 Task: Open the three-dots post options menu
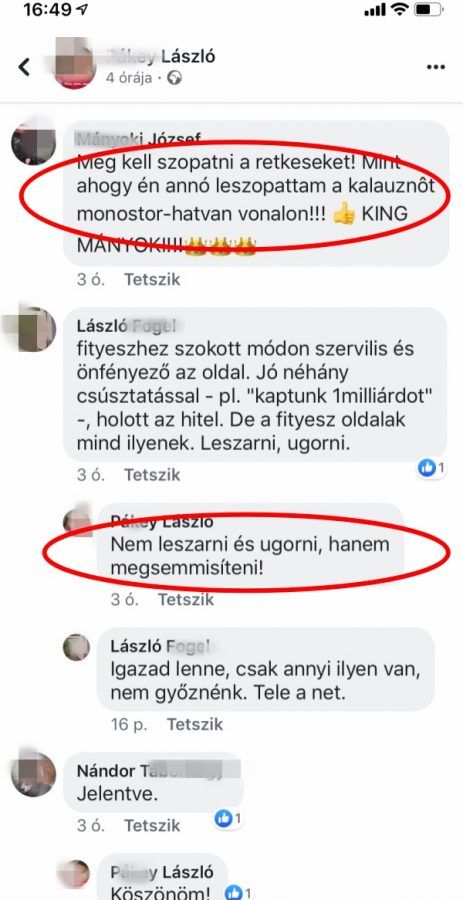click(x=435, y=67)
